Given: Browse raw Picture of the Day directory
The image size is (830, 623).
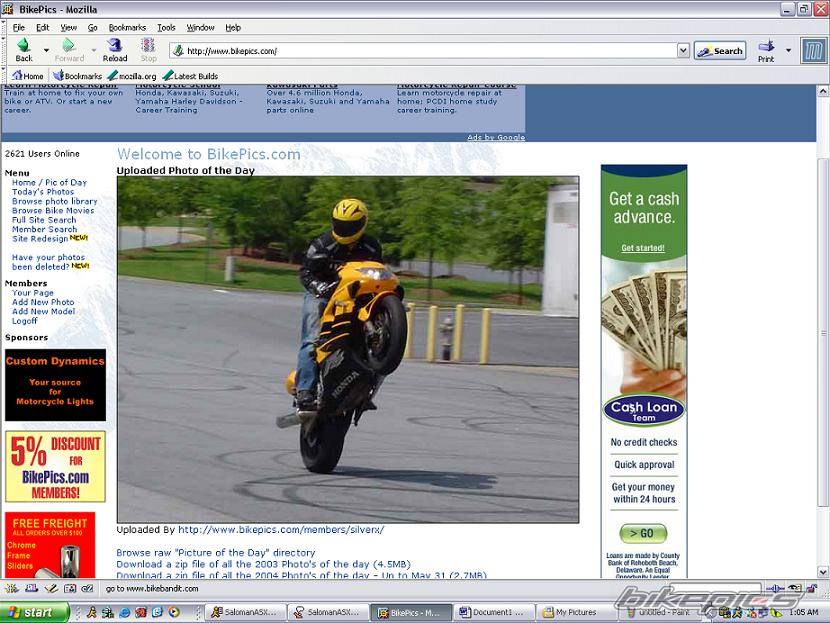Looking at the screenshot, I should coord(215,552).
